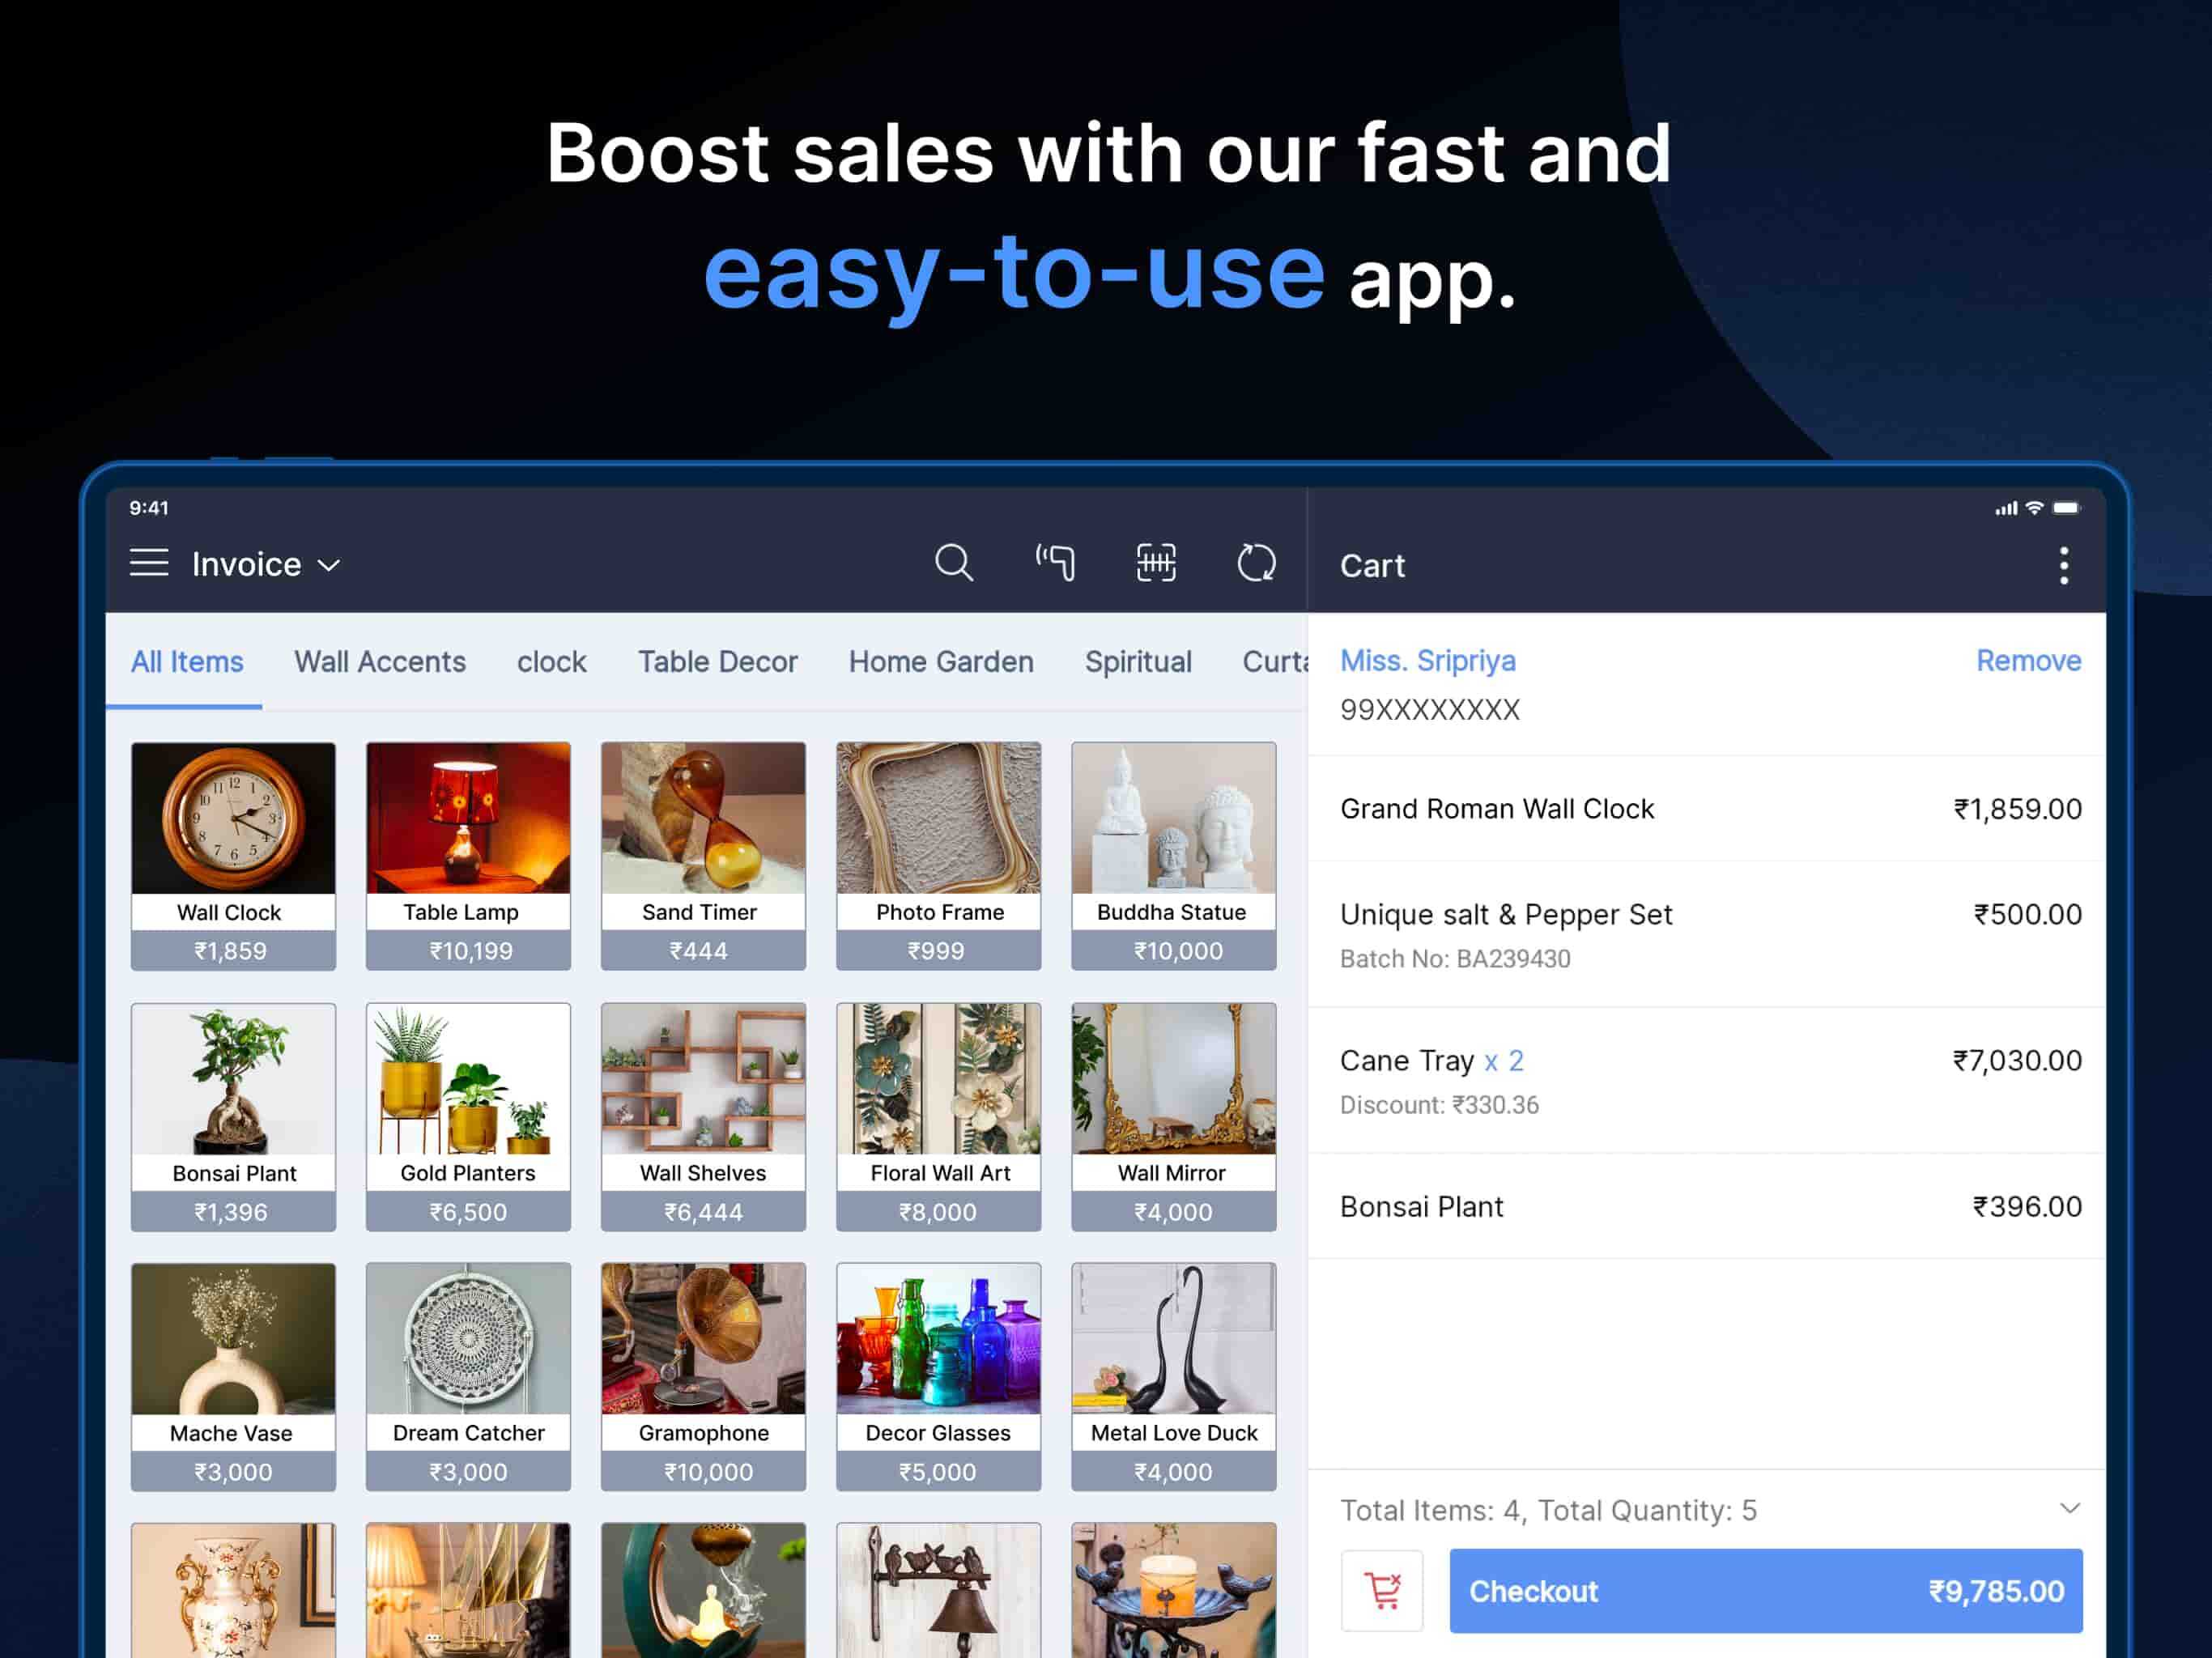Switch to Wall Accents tab
The width and height of the screenshot is (2212, 1658).
coord(380,662)
